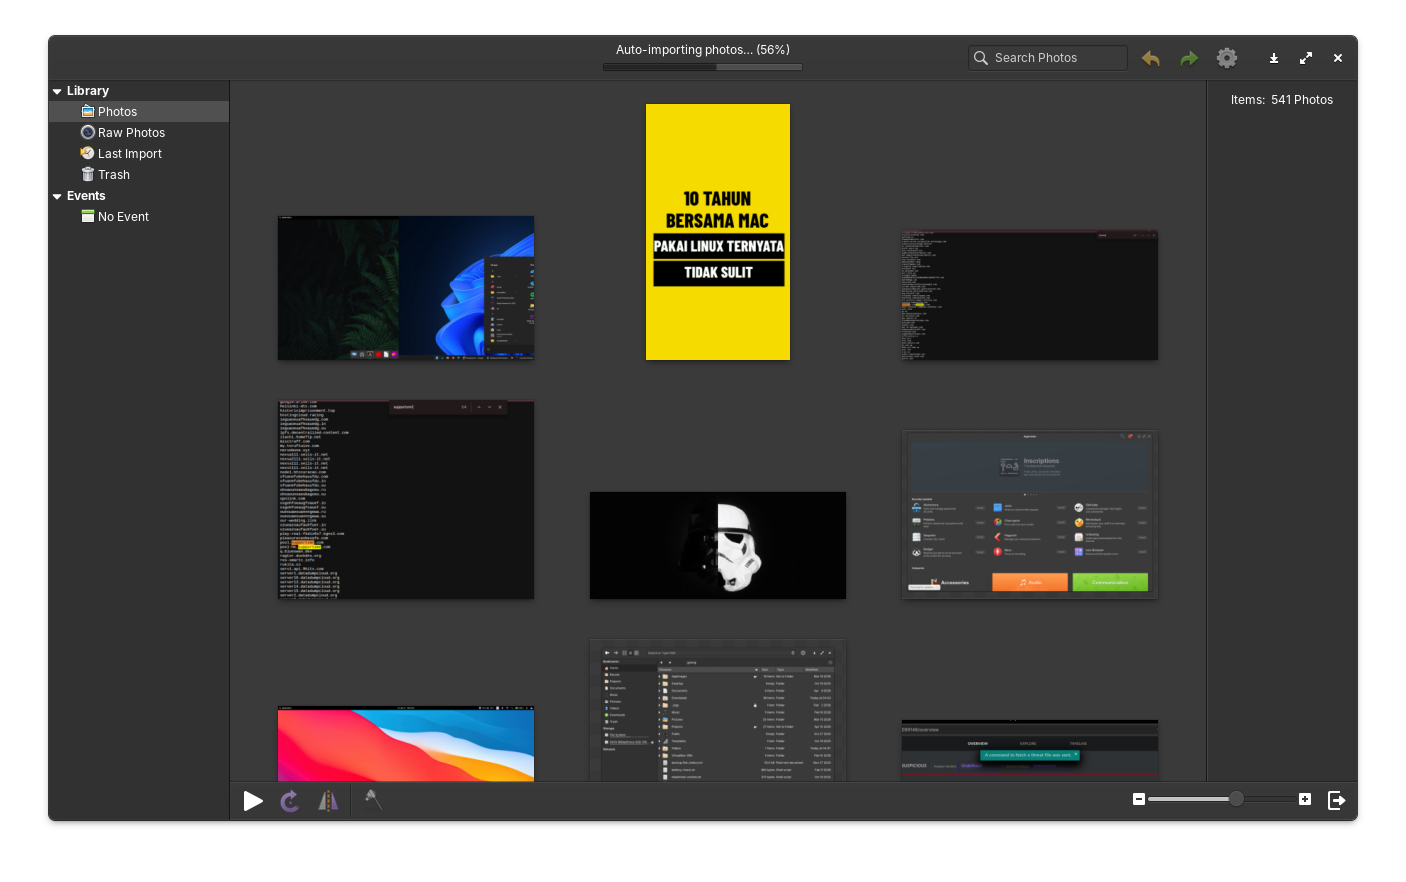
Task: Open Last Import in the sidebar
Action: tap(129, 154)
